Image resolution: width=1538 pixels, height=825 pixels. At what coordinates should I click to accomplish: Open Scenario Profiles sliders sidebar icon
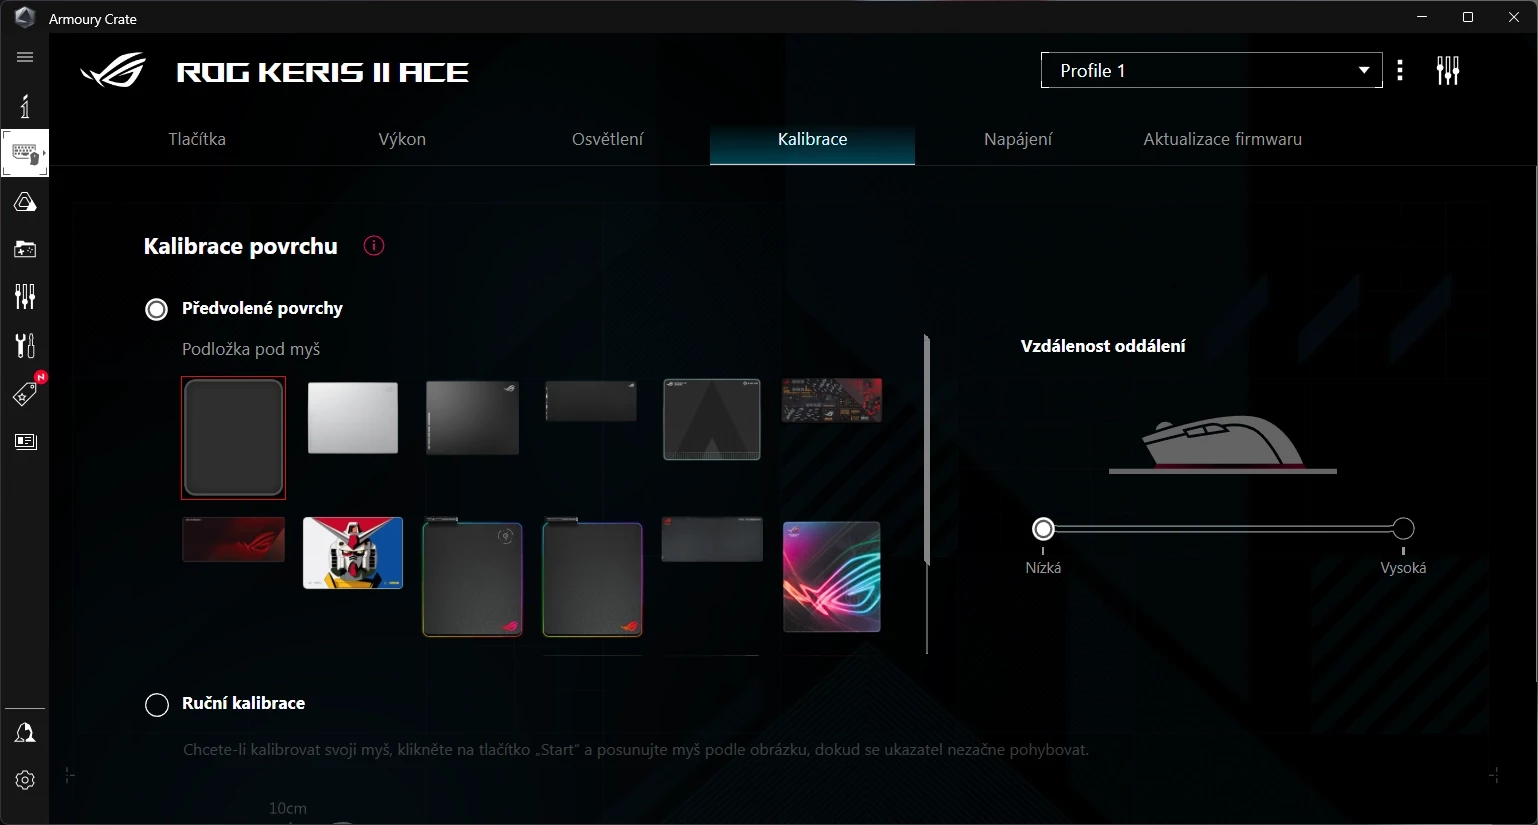25,296
